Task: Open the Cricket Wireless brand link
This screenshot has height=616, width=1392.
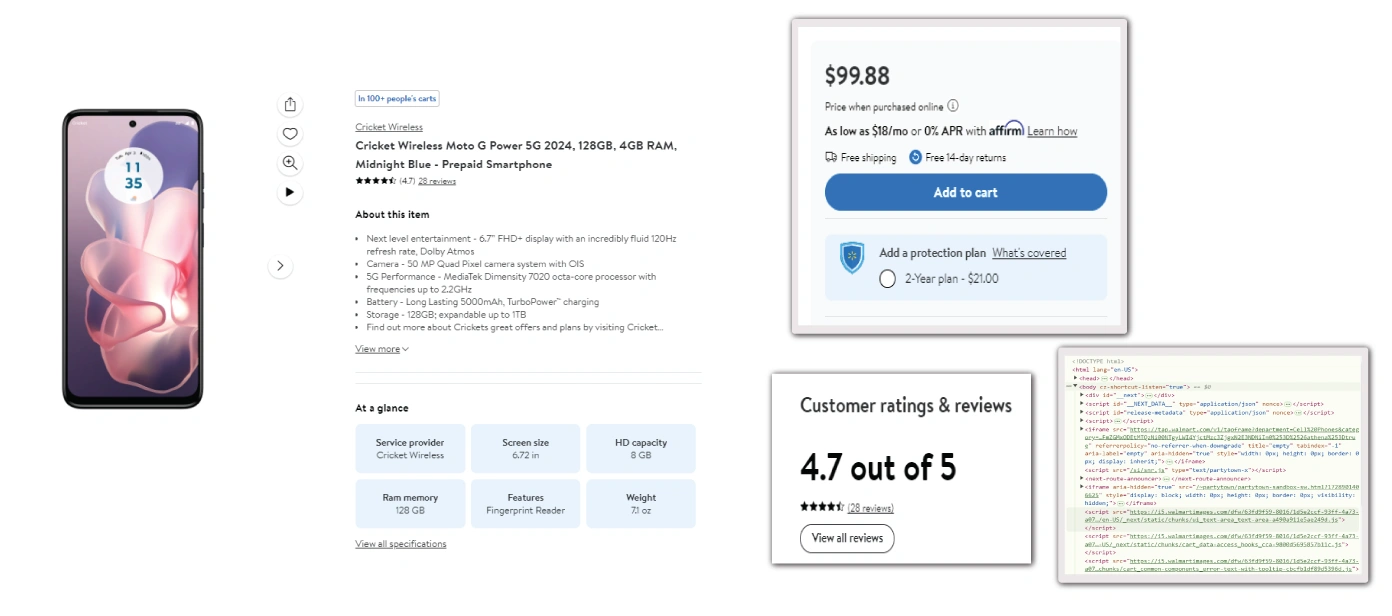Action: tap(389, 127)
